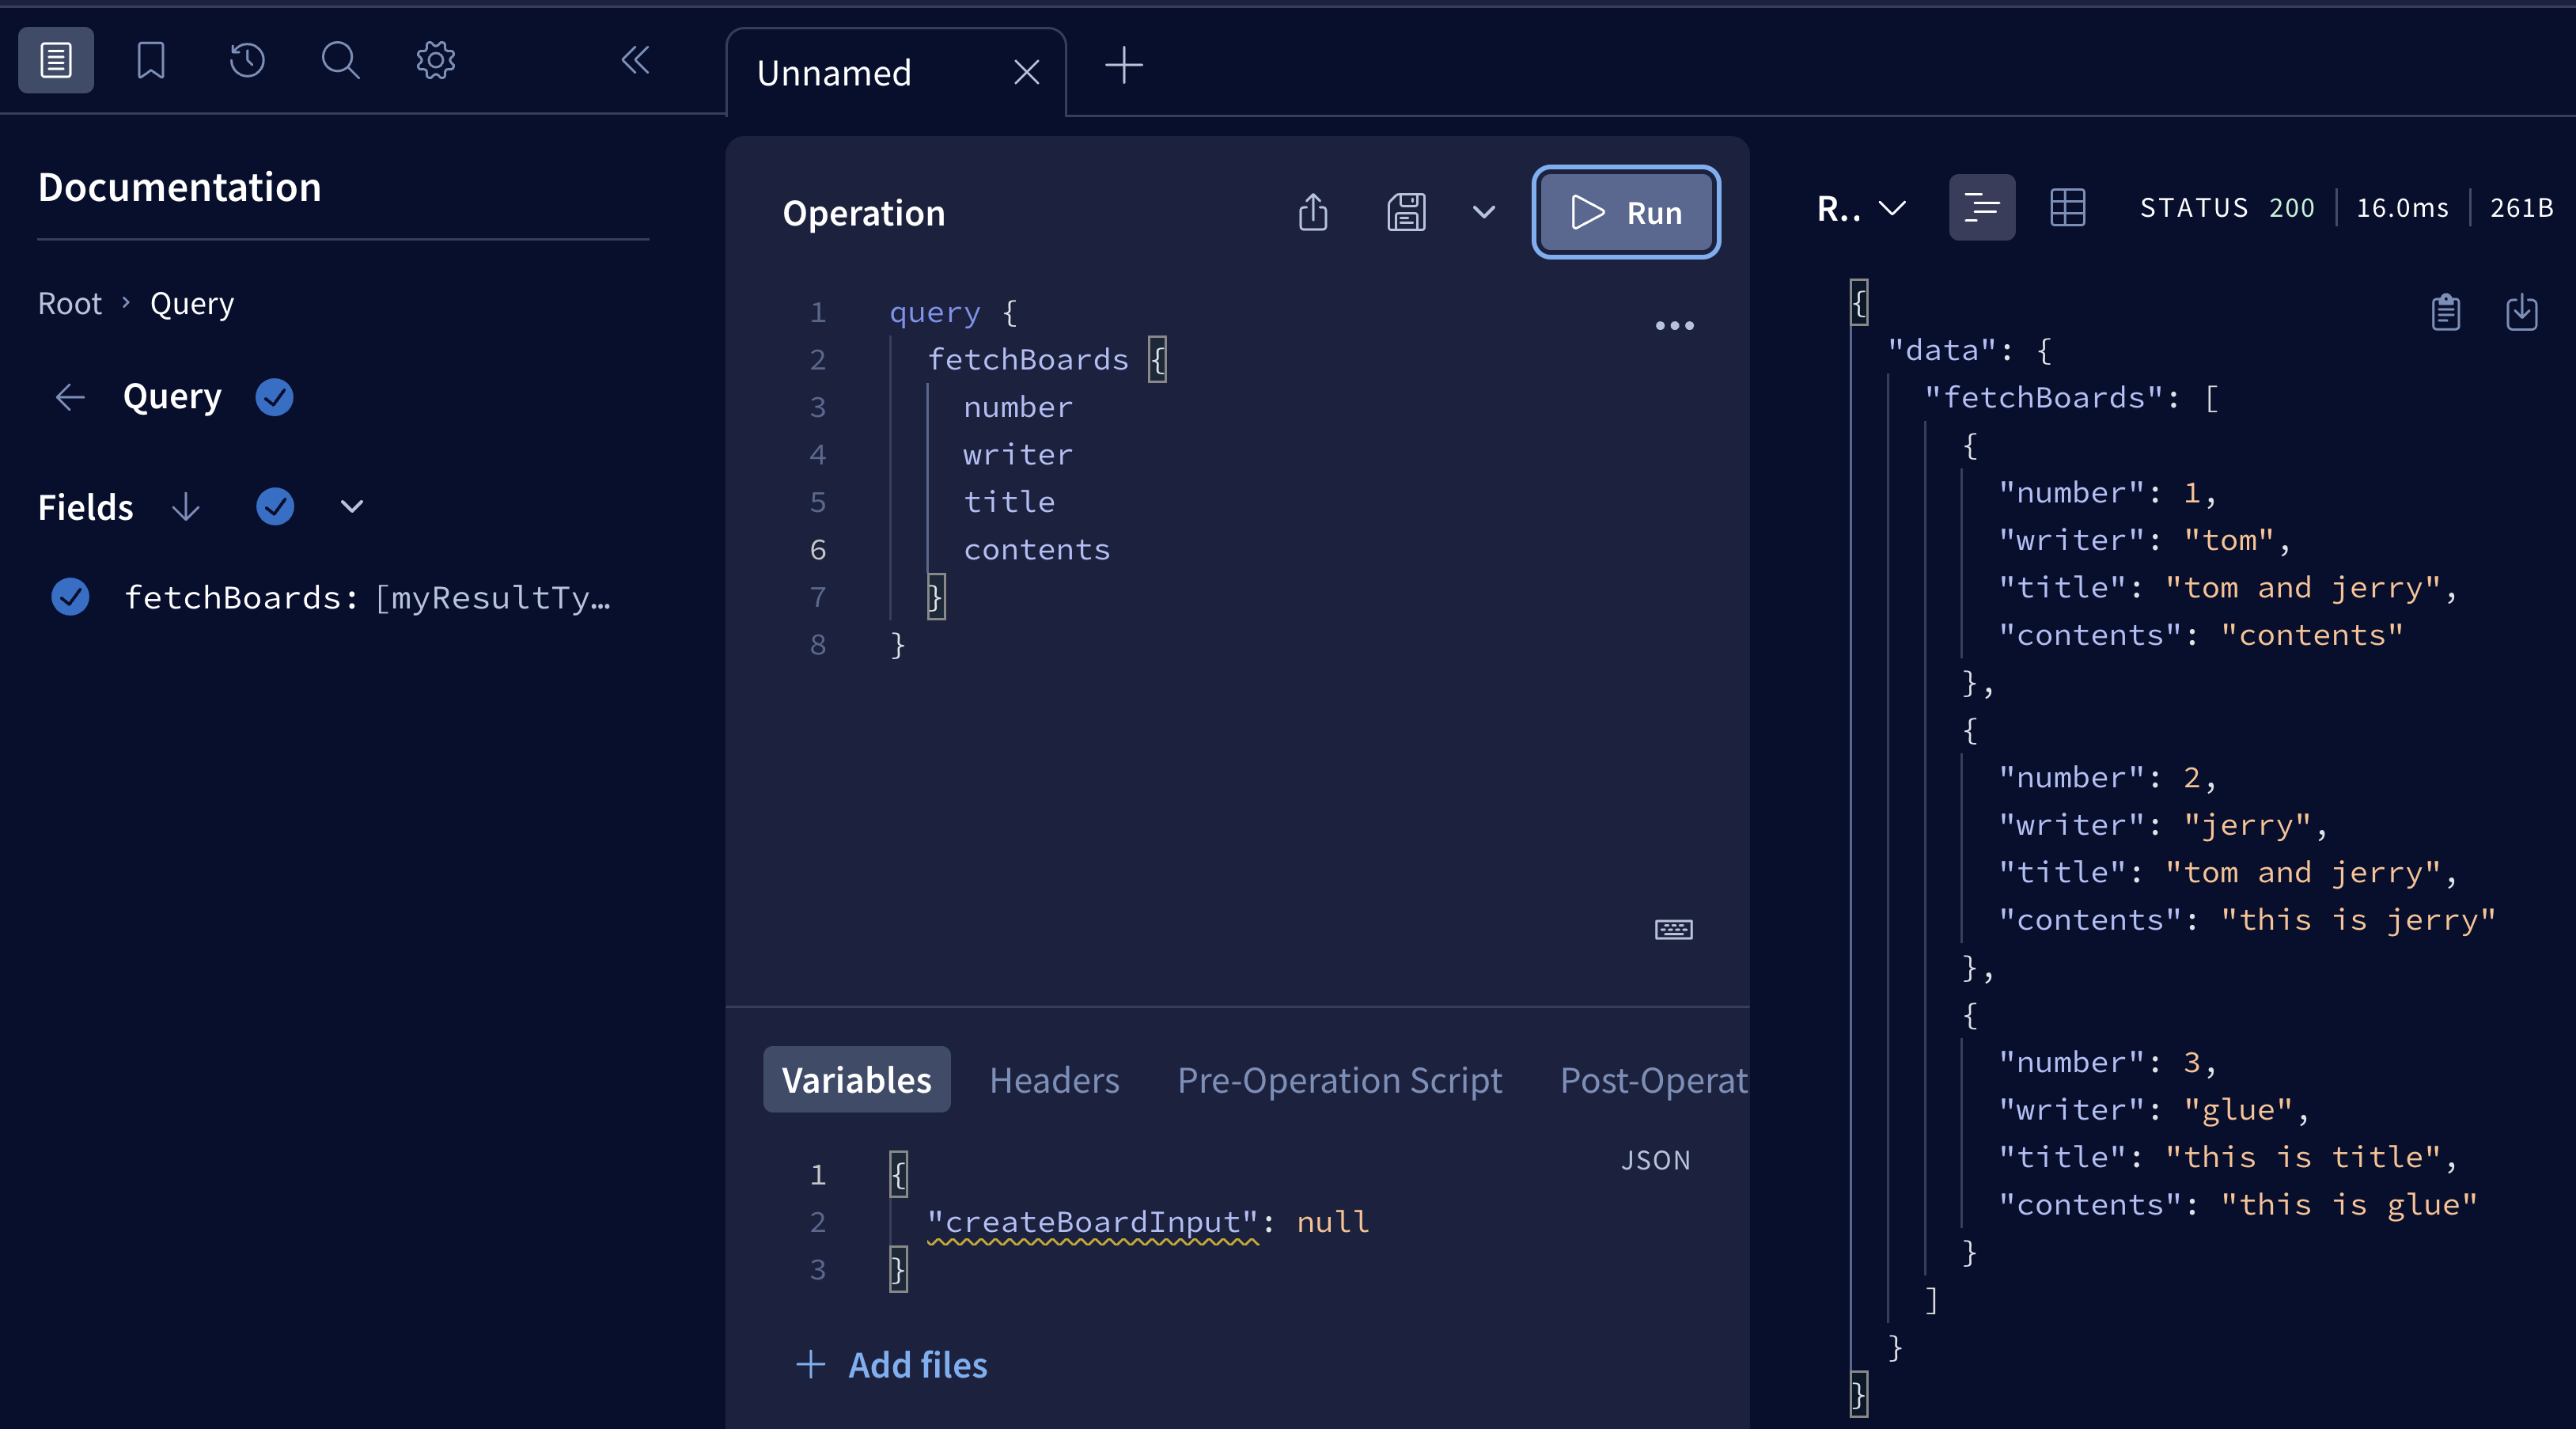The height and width of the screenshot is (1429, 2576).
Task: Run the query operation
Action: pyautogui.click(x=1626, y=212)
